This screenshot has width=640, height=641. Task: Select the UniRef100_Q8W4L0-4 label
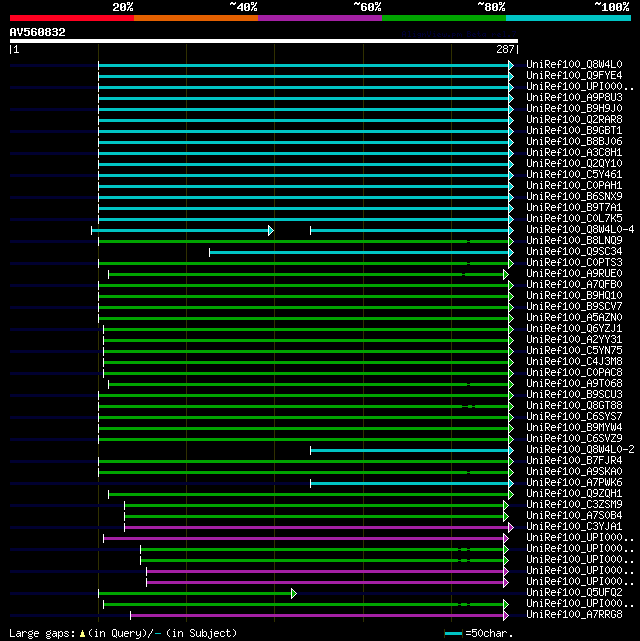pos(580,230)
